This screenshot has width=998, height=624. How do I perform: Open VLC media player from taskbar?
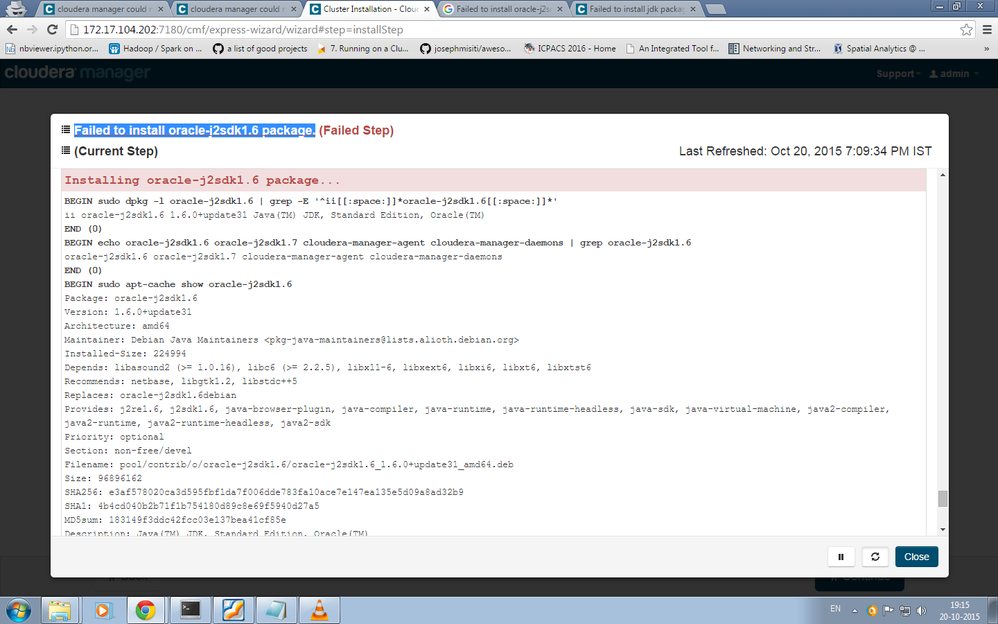click(x=319, y=611)
